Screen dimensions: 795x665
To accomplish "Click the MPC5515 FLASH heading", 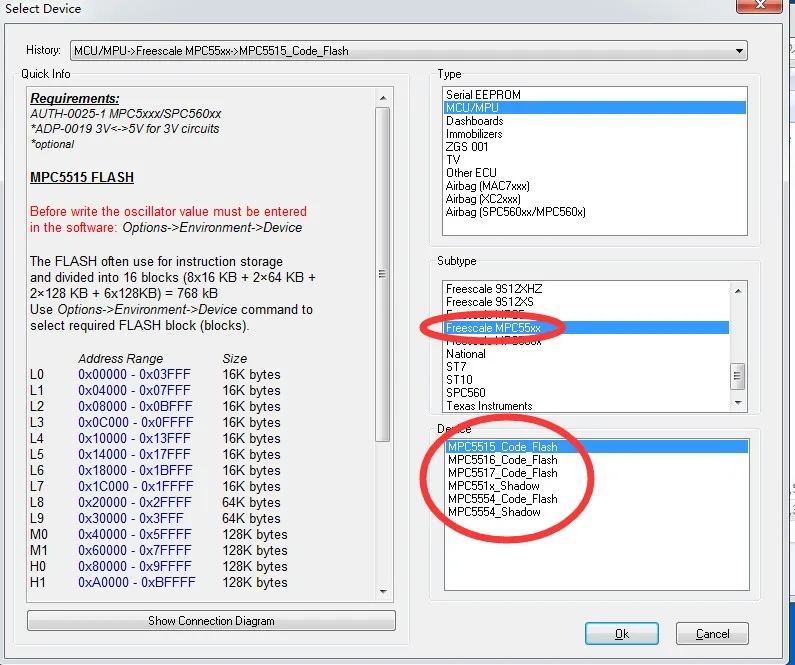I will [x=82, y=177].
